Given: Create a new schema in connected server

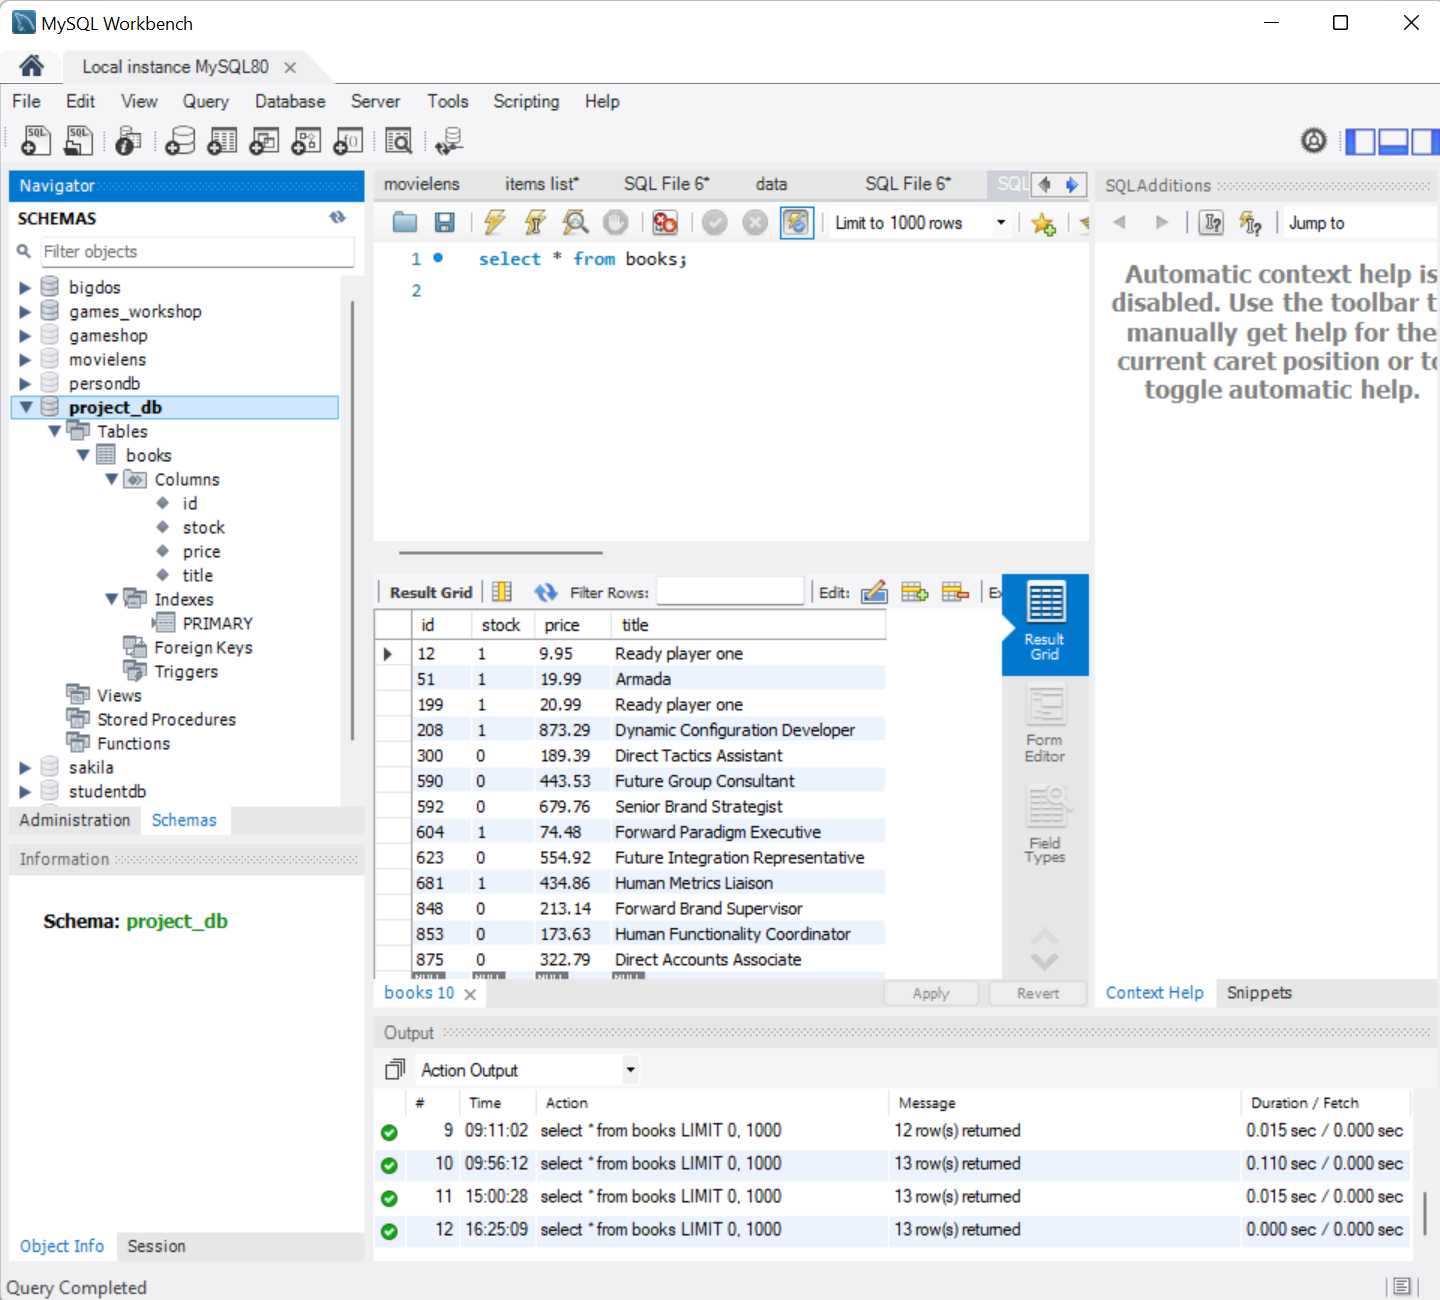Looking at the screenshot, I should [x=179, y=140].
